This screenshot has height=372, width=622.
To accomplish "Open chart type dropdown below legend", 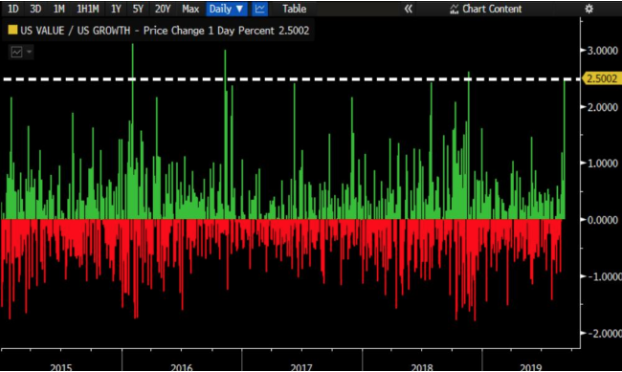I will pos(21,52).
